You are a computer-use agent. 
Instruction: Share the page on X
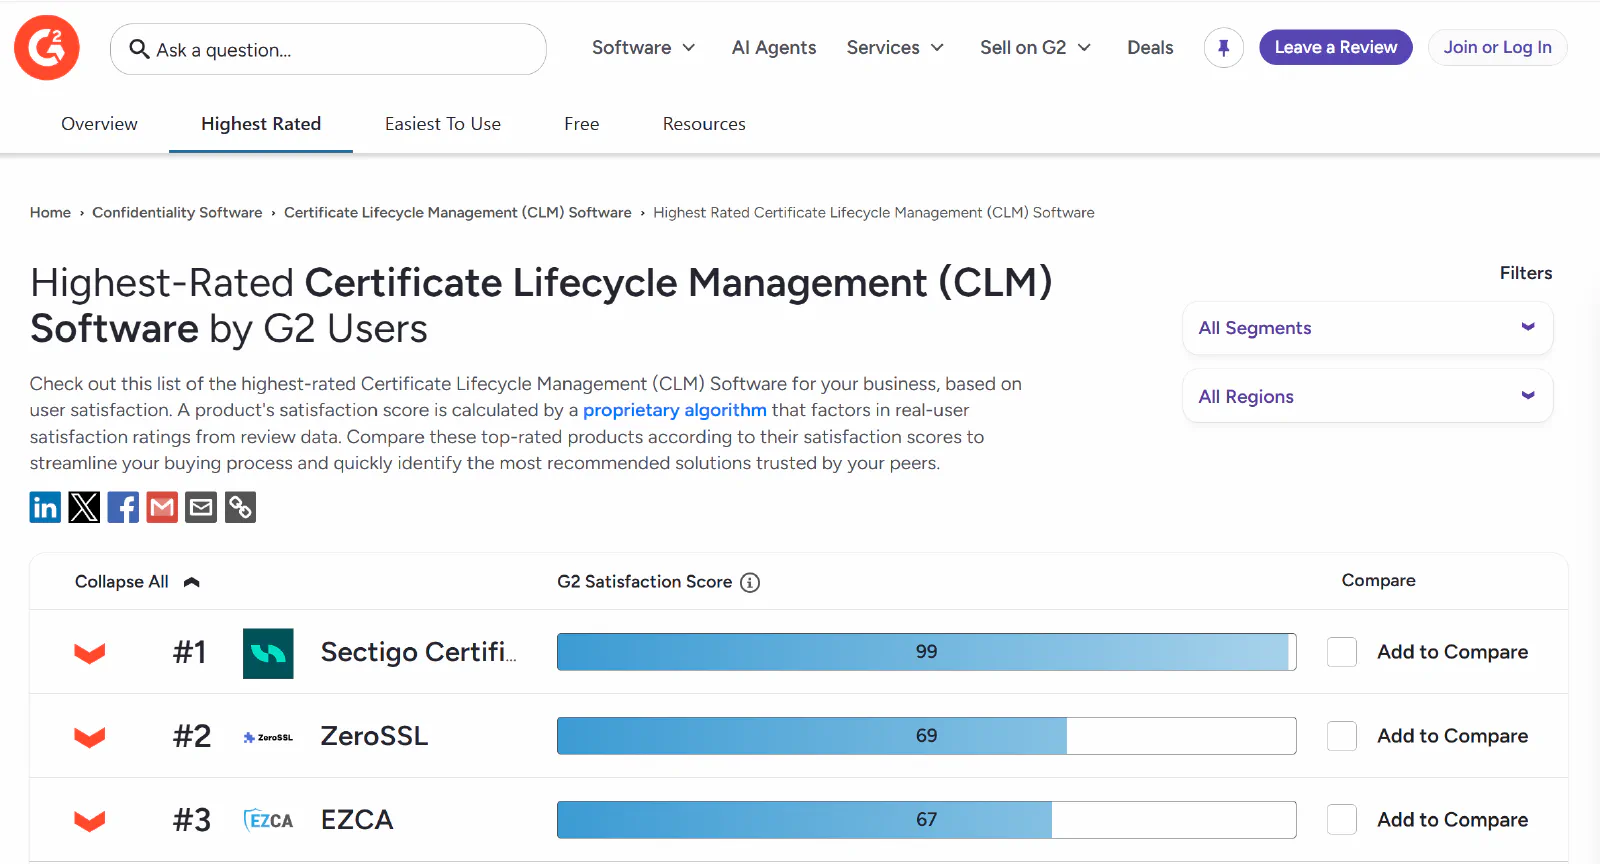(84, 507)
